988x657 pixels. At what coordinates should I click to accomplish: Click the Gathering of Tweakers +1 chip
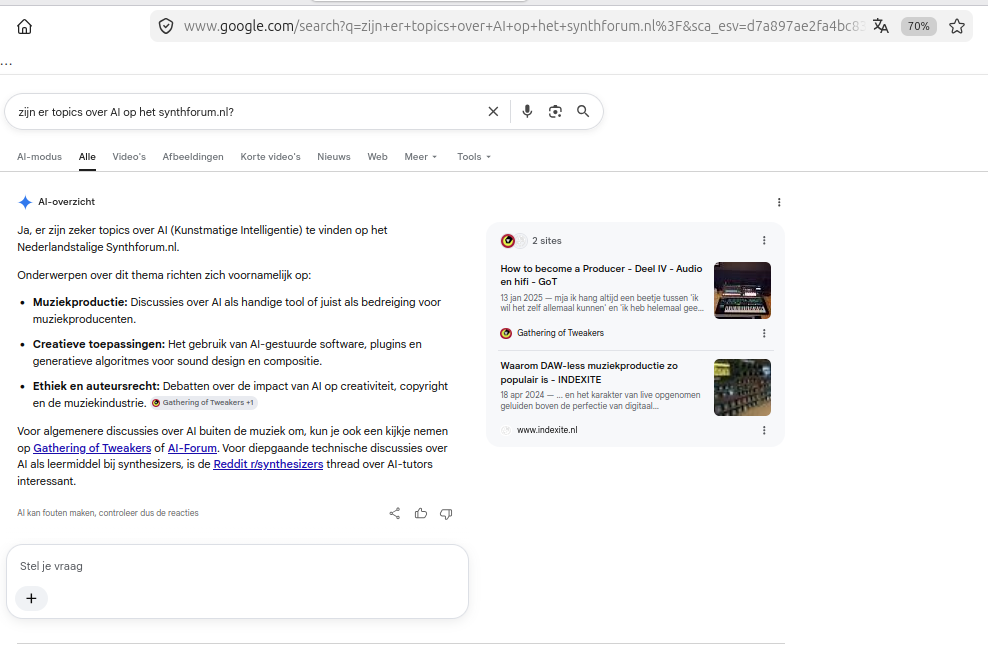point(204,403)
